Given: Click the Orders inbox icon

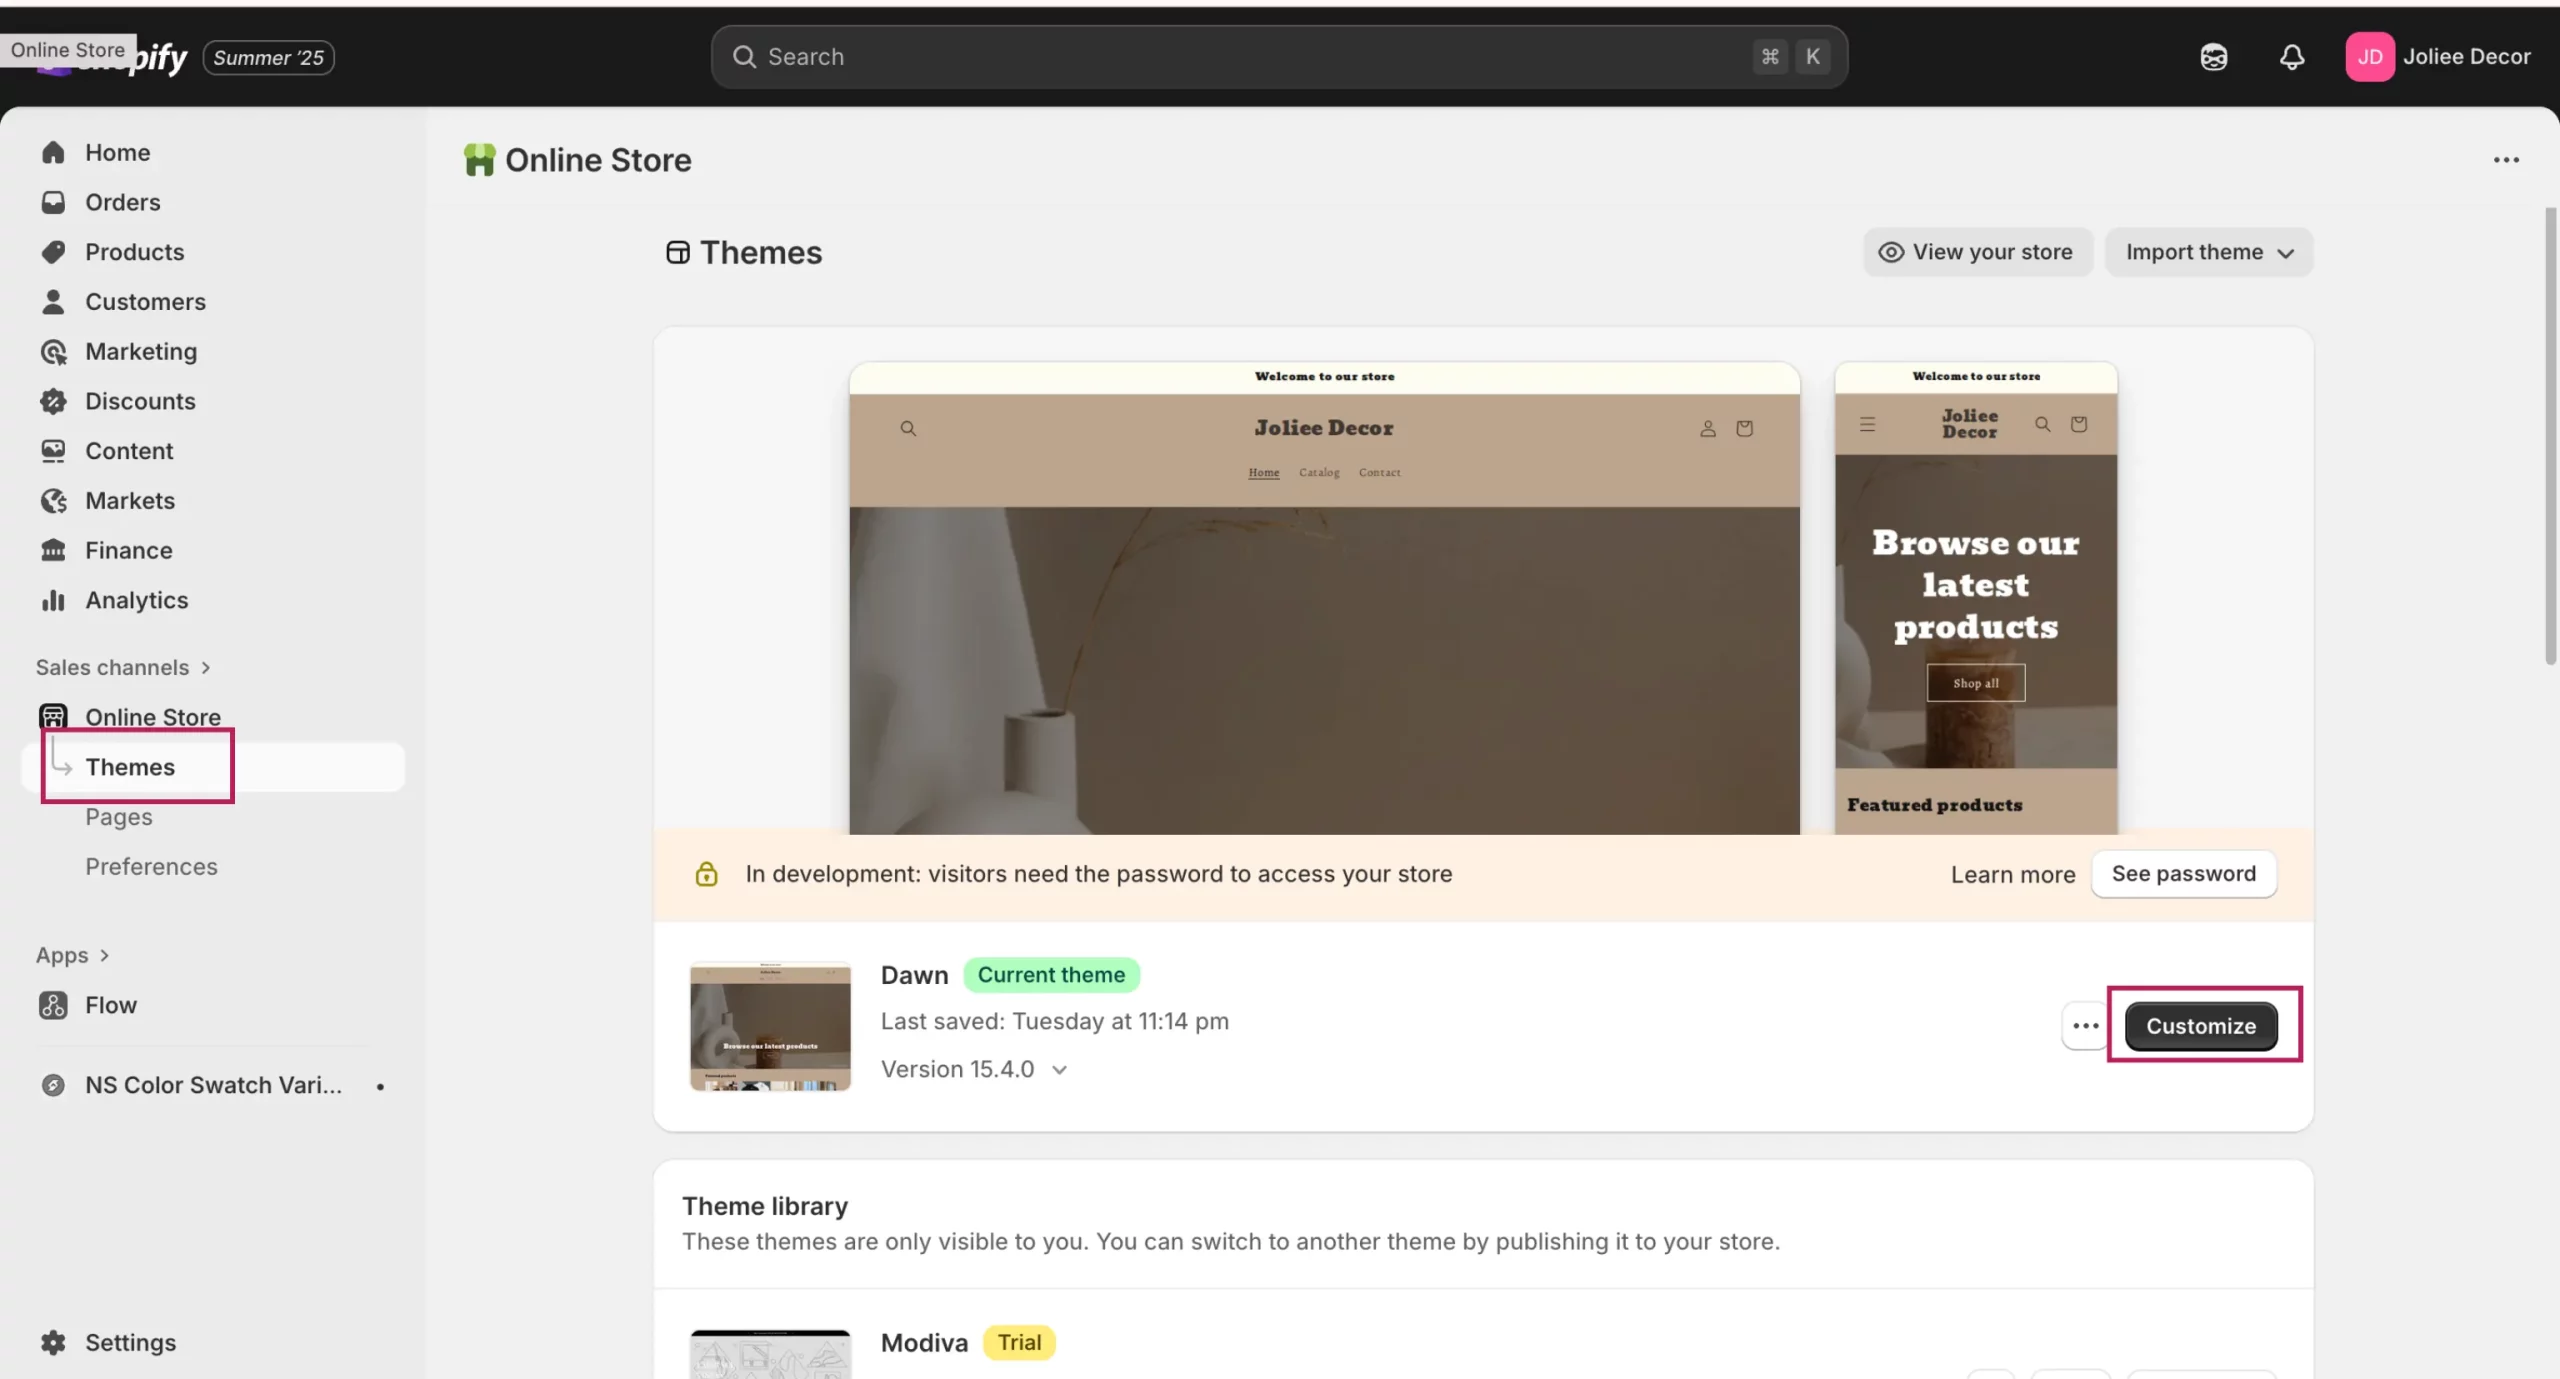Looking at the screenshot, I should [53, 202].
